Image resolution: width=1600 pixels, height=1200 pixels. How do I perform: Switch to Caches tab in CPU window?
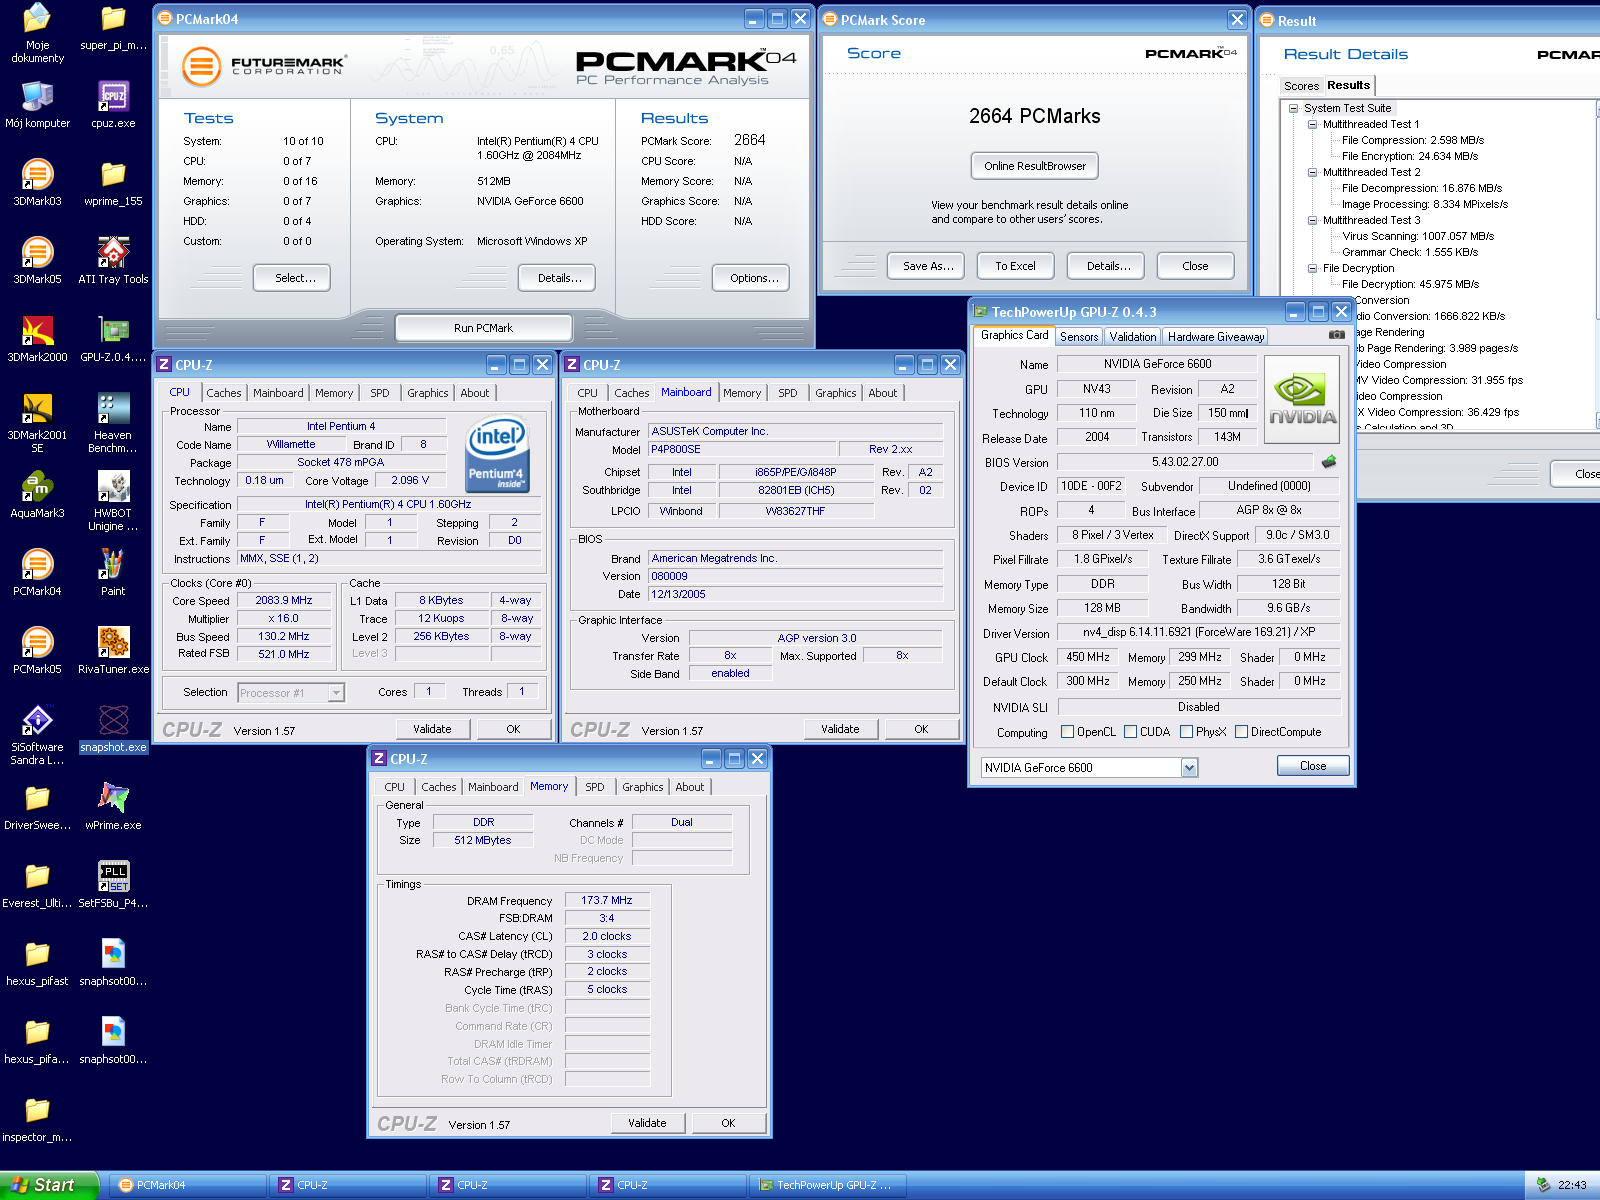[x=224, y=393]
